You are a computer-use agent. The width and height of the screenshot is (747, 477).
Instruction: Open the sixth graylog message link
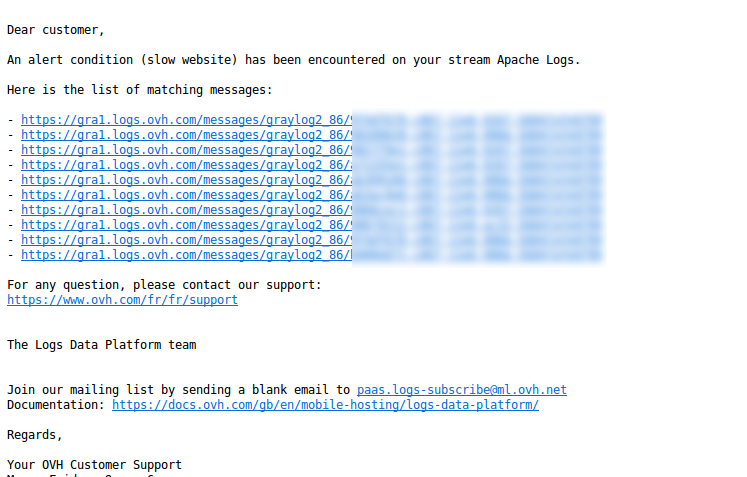click(185, 195)
